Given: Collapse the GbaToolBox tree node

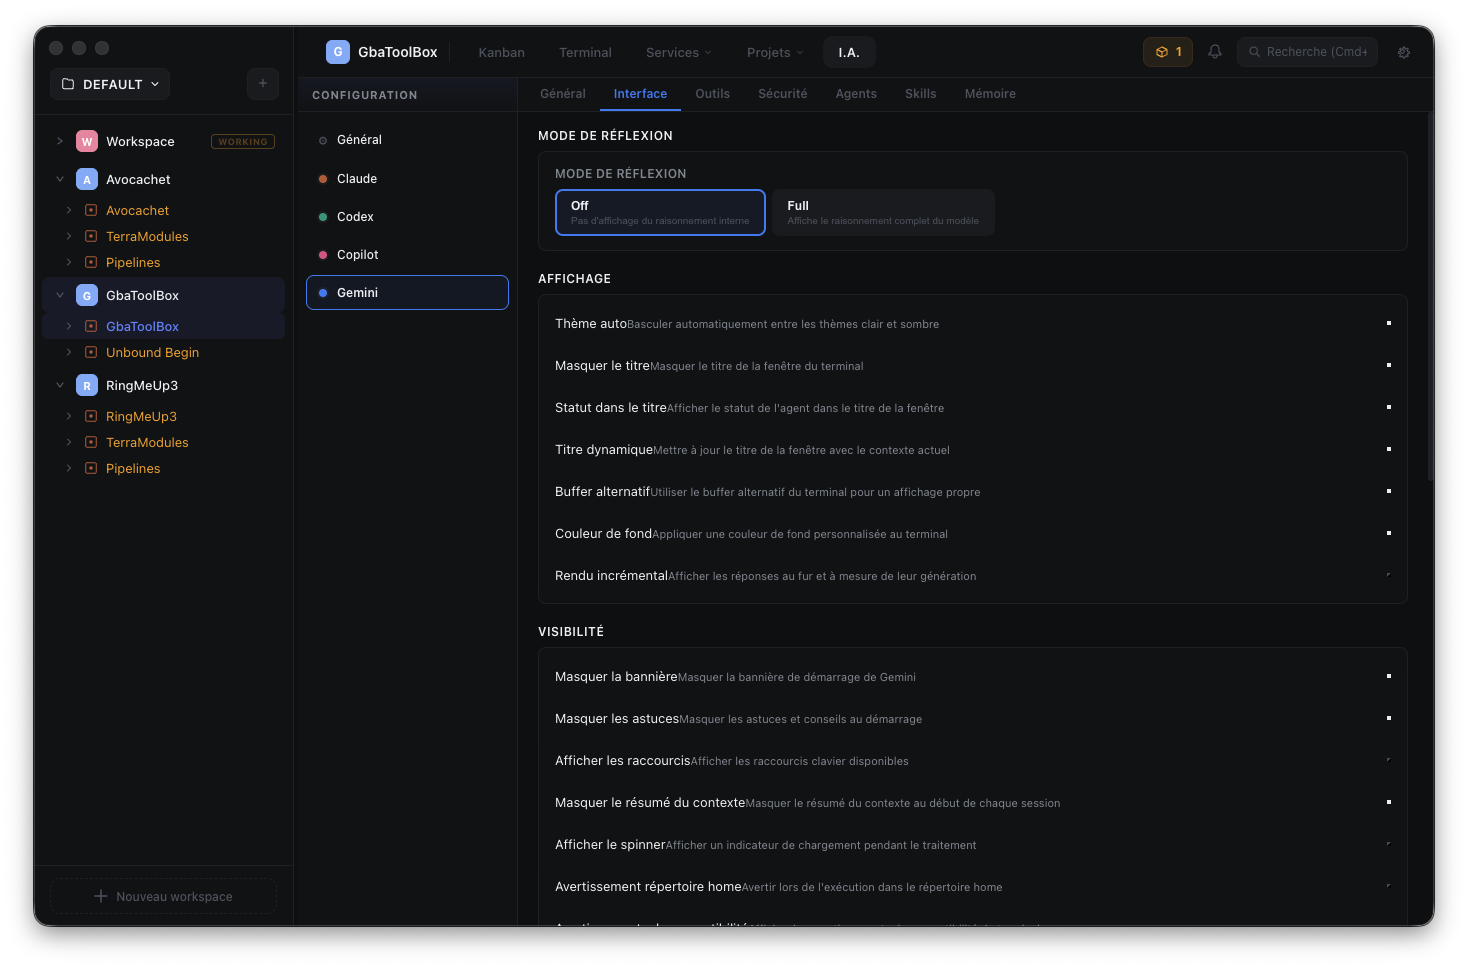Looking at the screenshot, I should click(60, 295).
